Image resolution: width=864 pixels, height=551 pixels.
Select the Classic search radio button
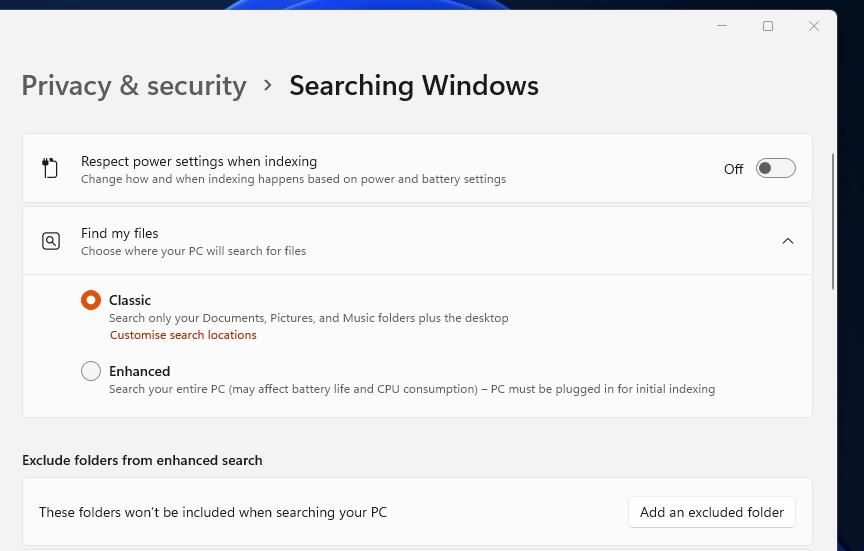[91, 300]
